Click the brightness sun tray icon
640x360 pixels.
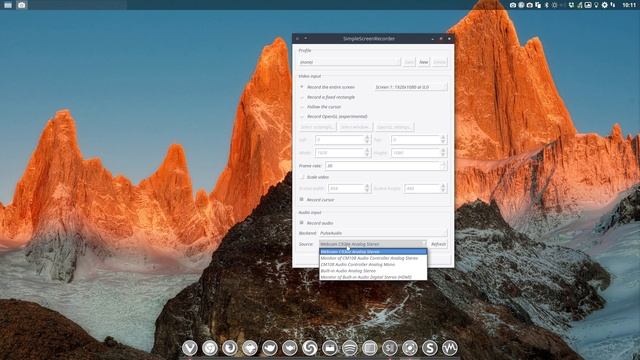[x=554, y=5]
